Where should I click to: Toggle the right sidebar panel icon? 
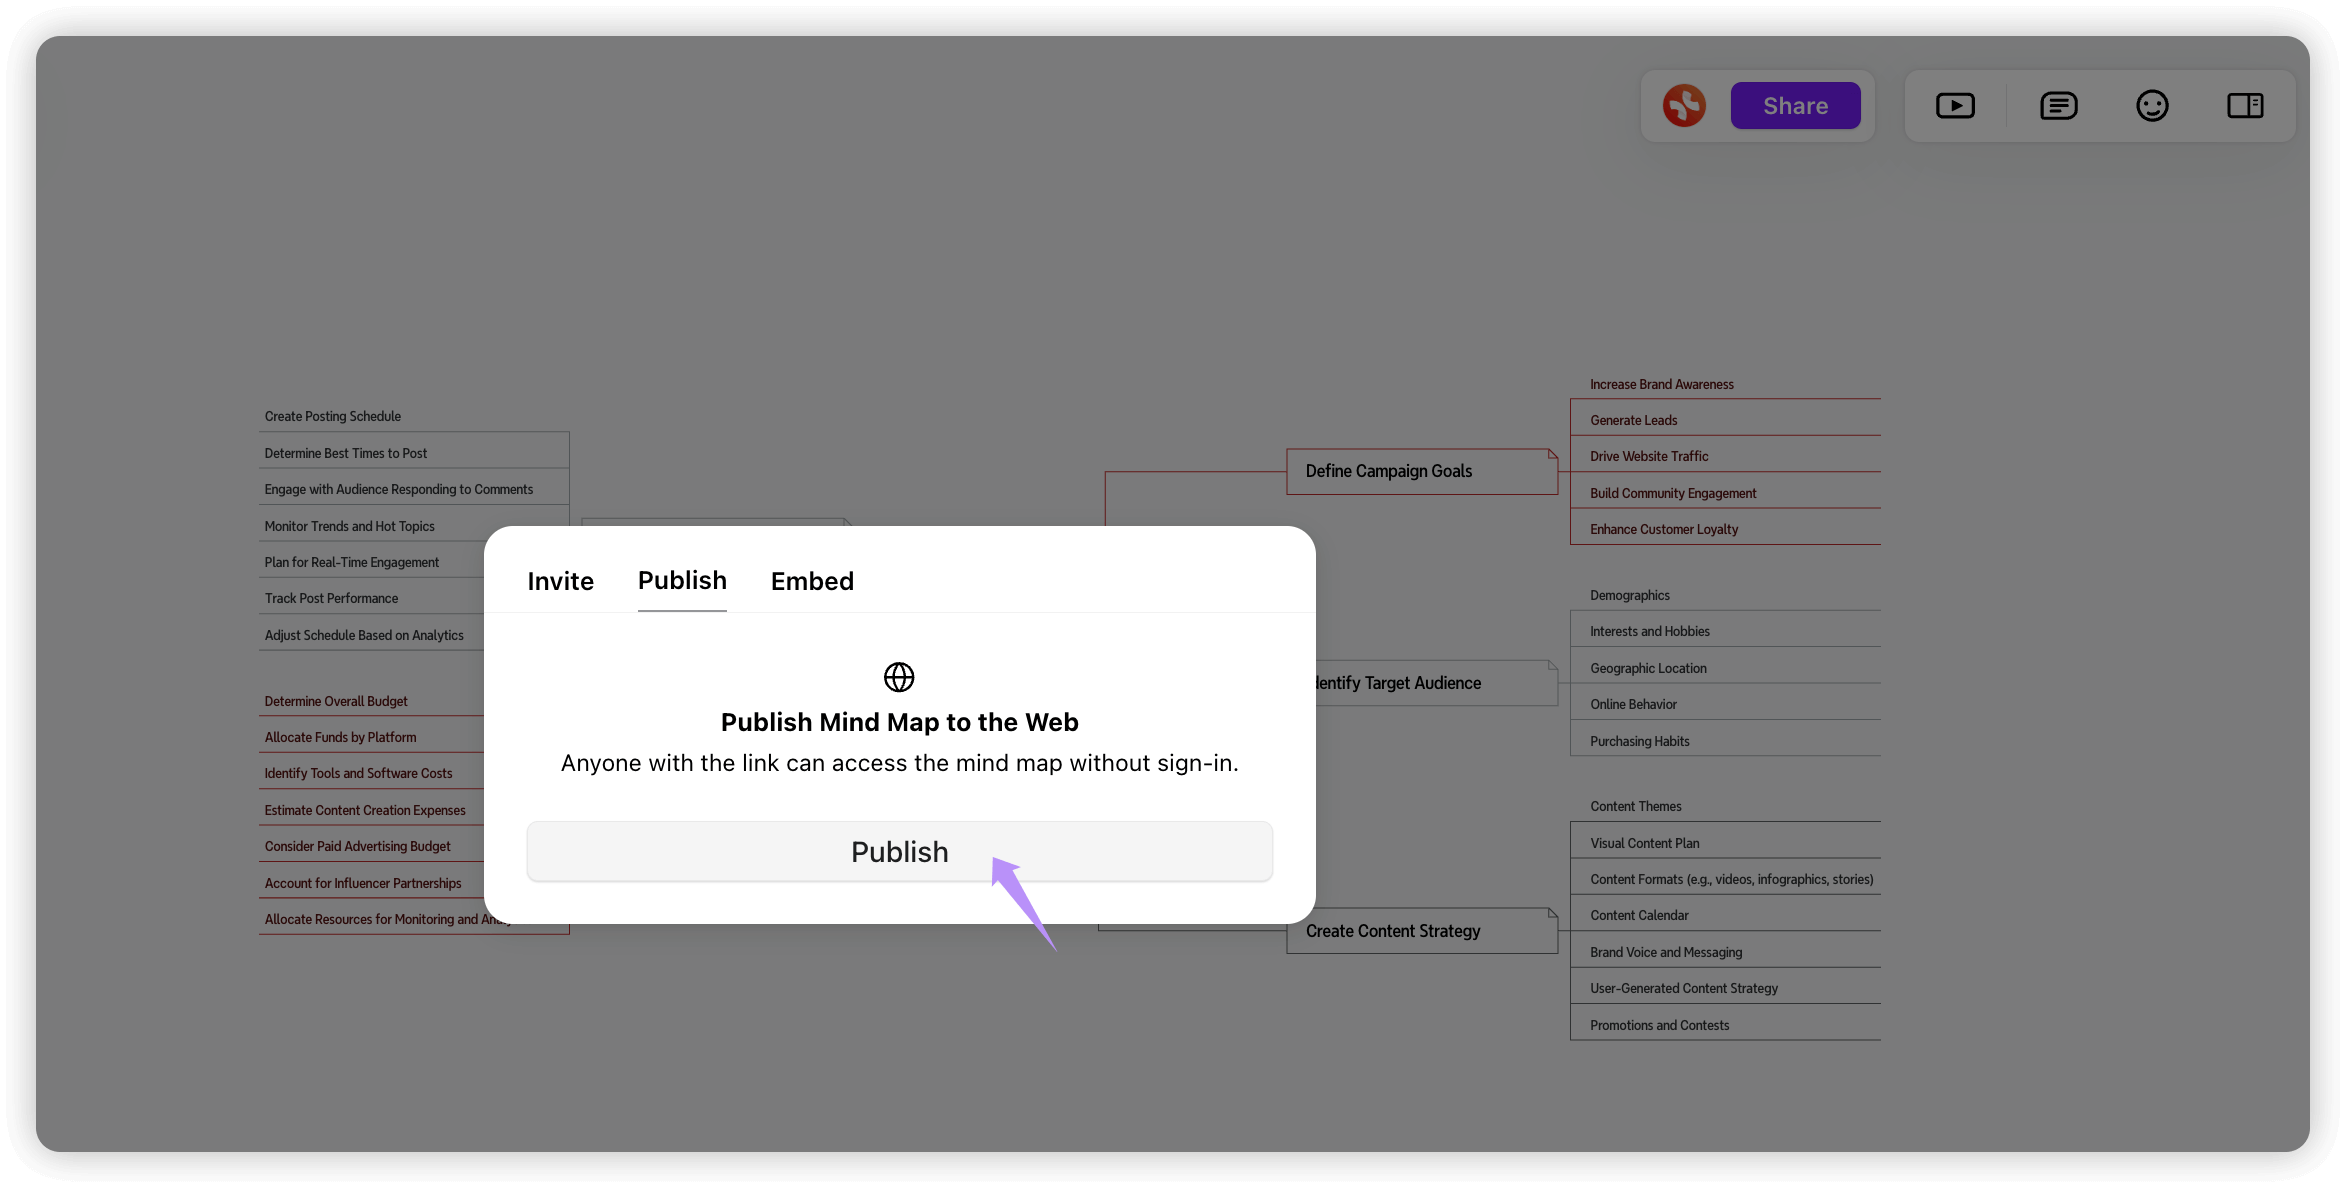[x=2245, y=105]
